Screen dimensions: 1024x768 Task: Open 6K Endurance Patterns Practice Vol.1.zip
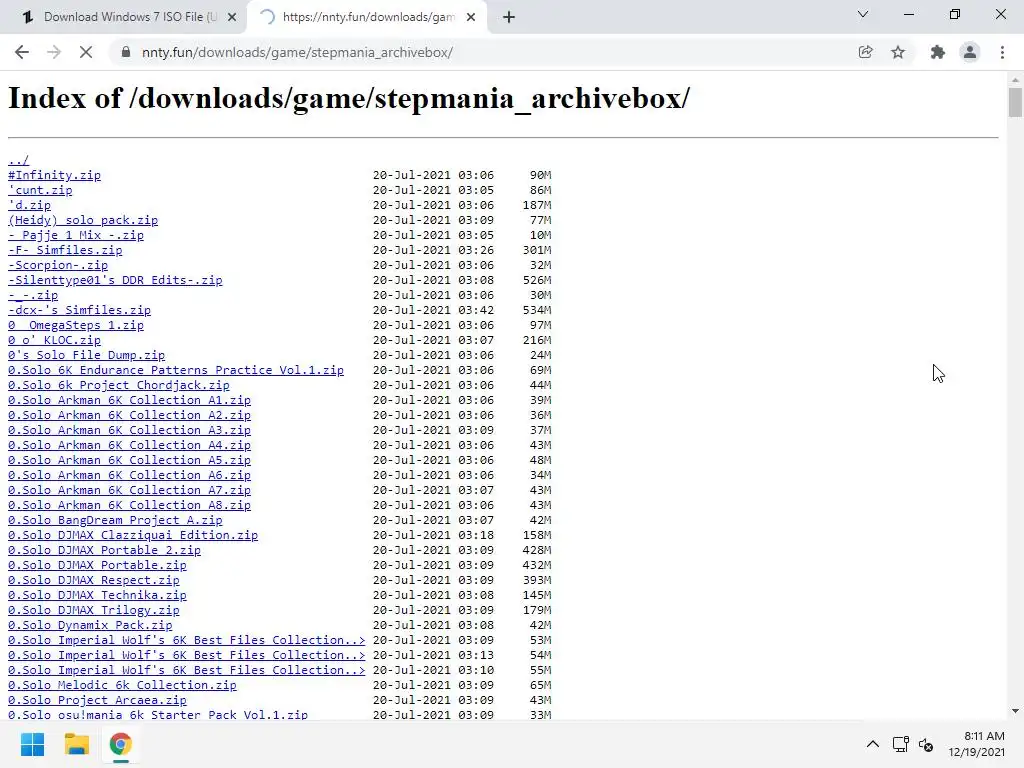tap(176, 370)
